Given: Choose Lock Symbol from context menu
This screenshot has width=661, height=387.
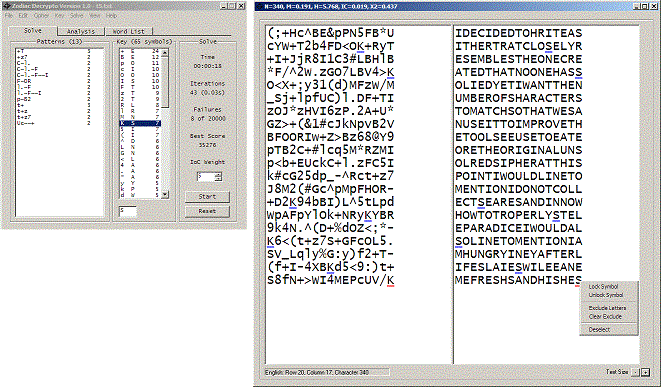Looking at the screenshot, I should point(603,287).
